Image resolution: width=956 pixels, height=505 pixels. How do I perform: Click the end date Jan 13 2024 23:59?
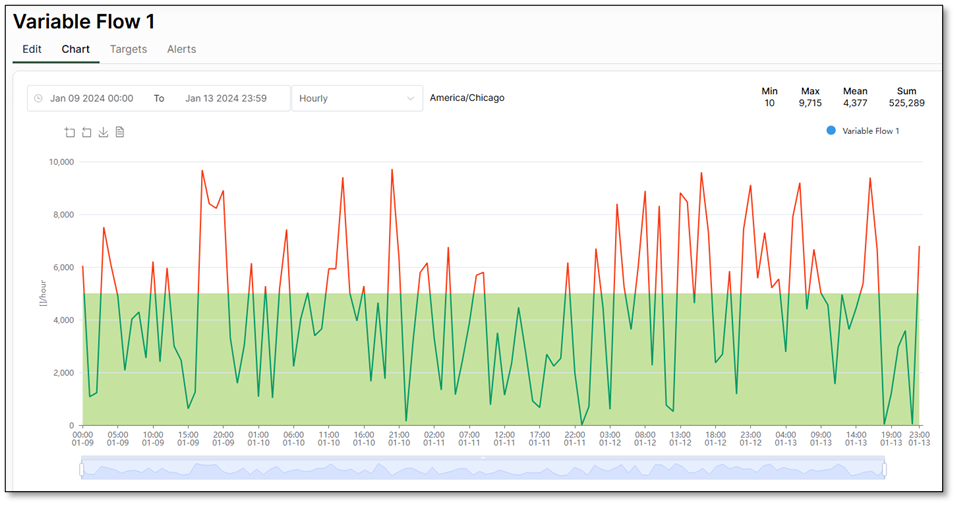coord(226,98)
